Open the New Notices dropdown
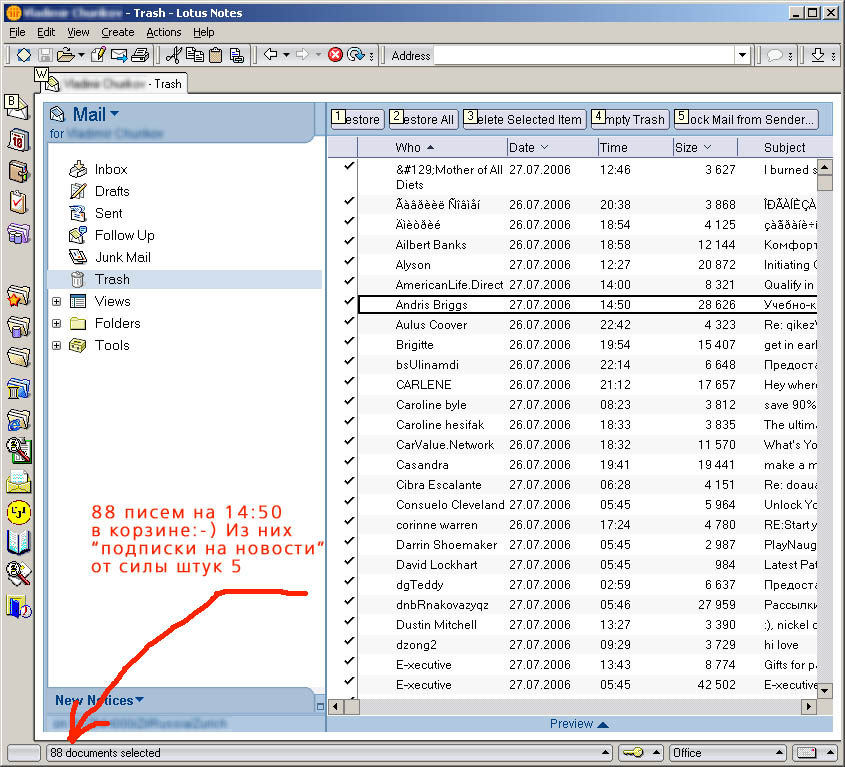This screenshot has width=845, height=767. click(x=99, y=700)
